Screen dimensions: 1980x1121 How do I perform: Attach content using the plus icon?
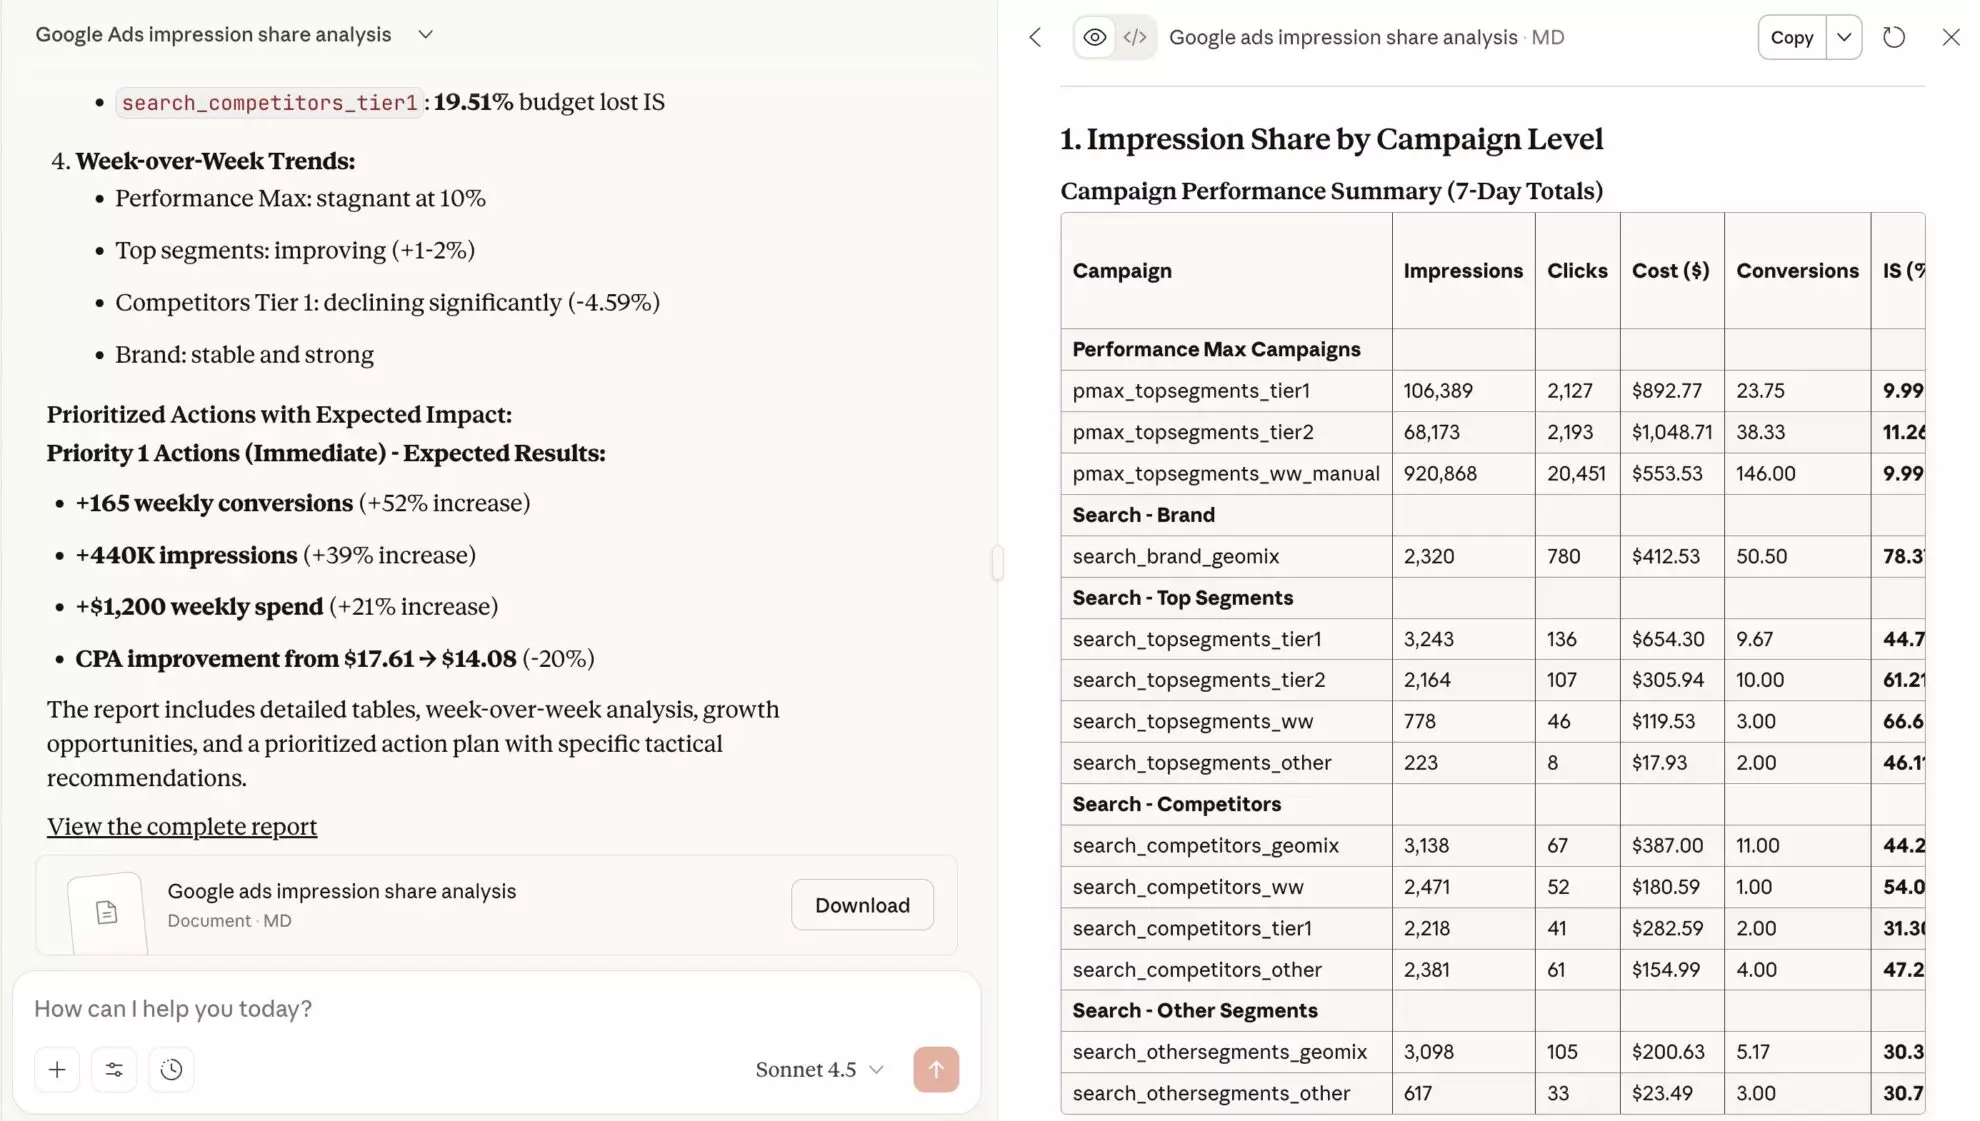[x=57, y=1069]
